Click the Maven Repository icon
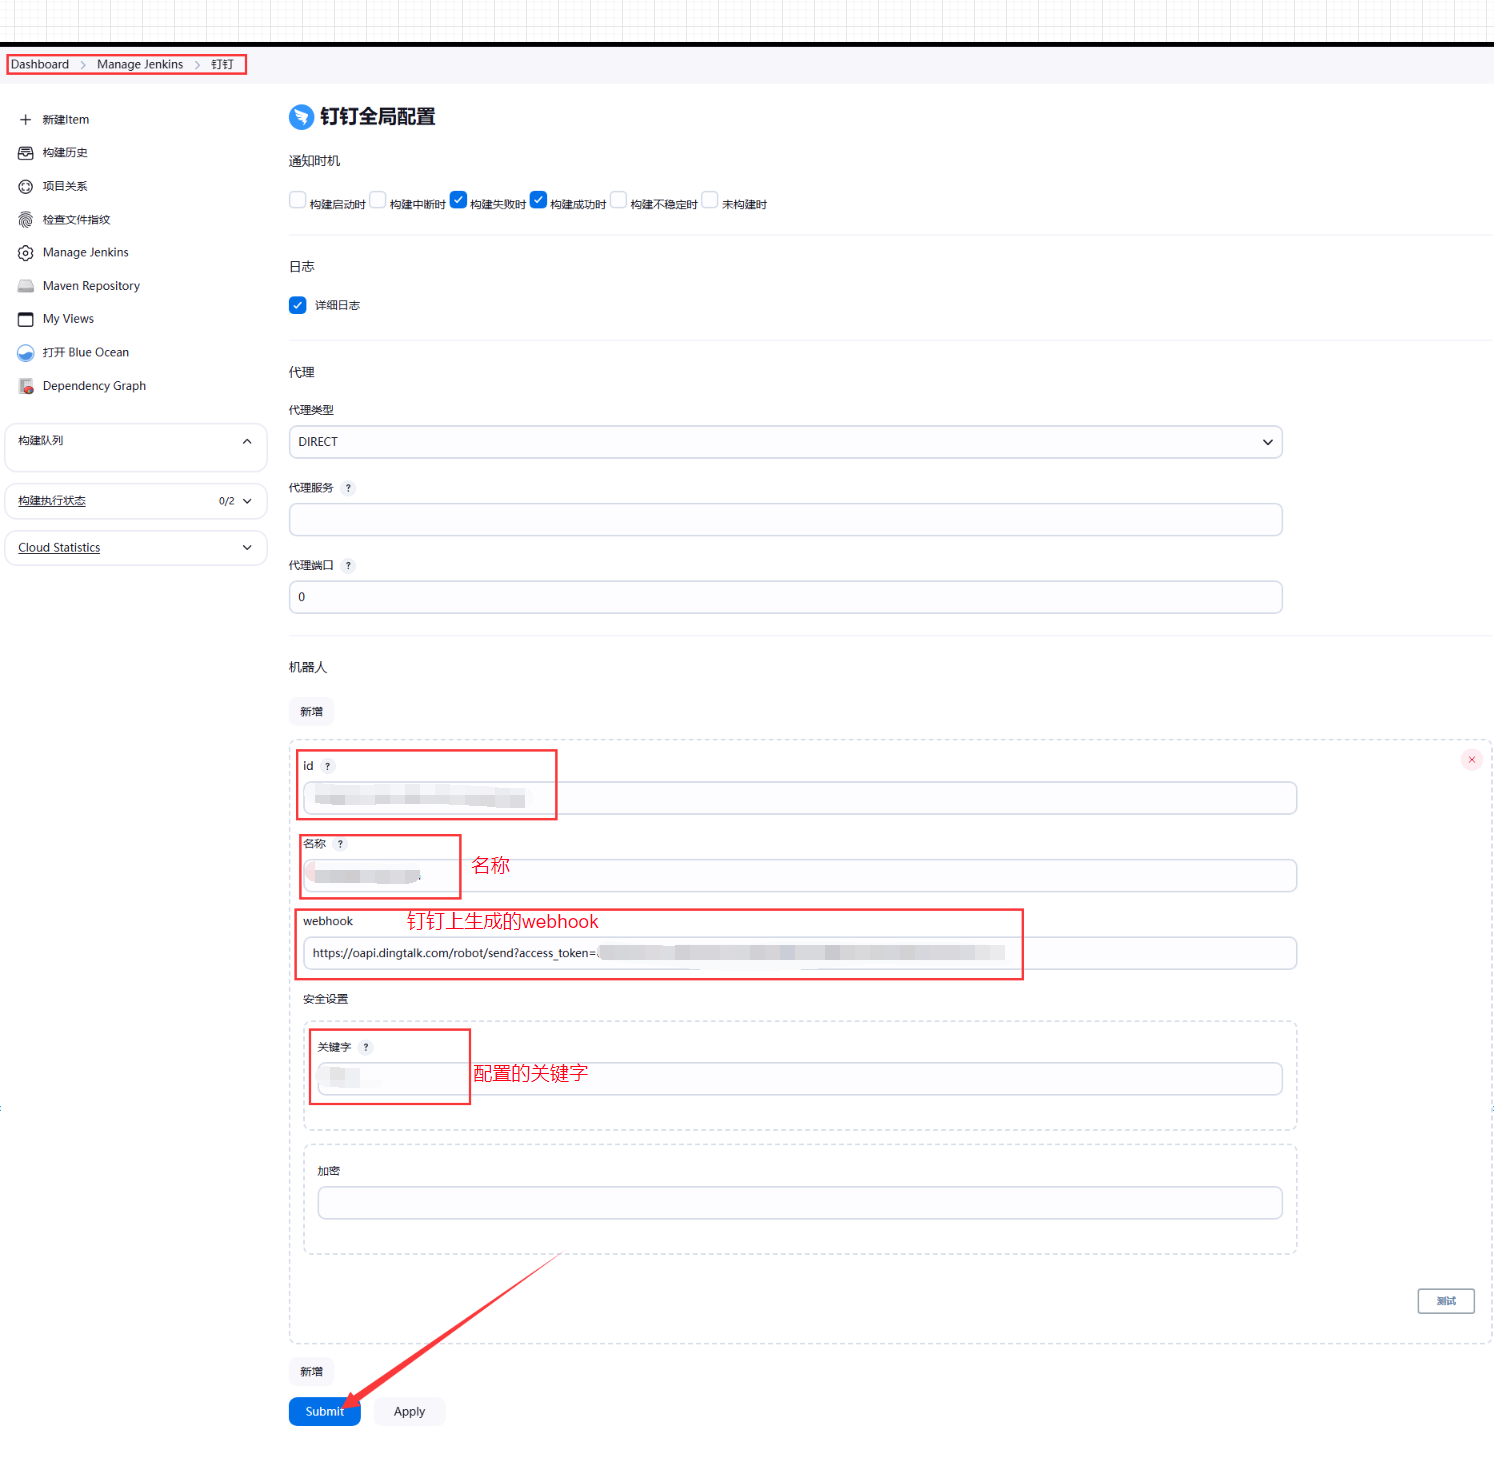Viewport: 1494px width, 1457px height. pos(26,286)
